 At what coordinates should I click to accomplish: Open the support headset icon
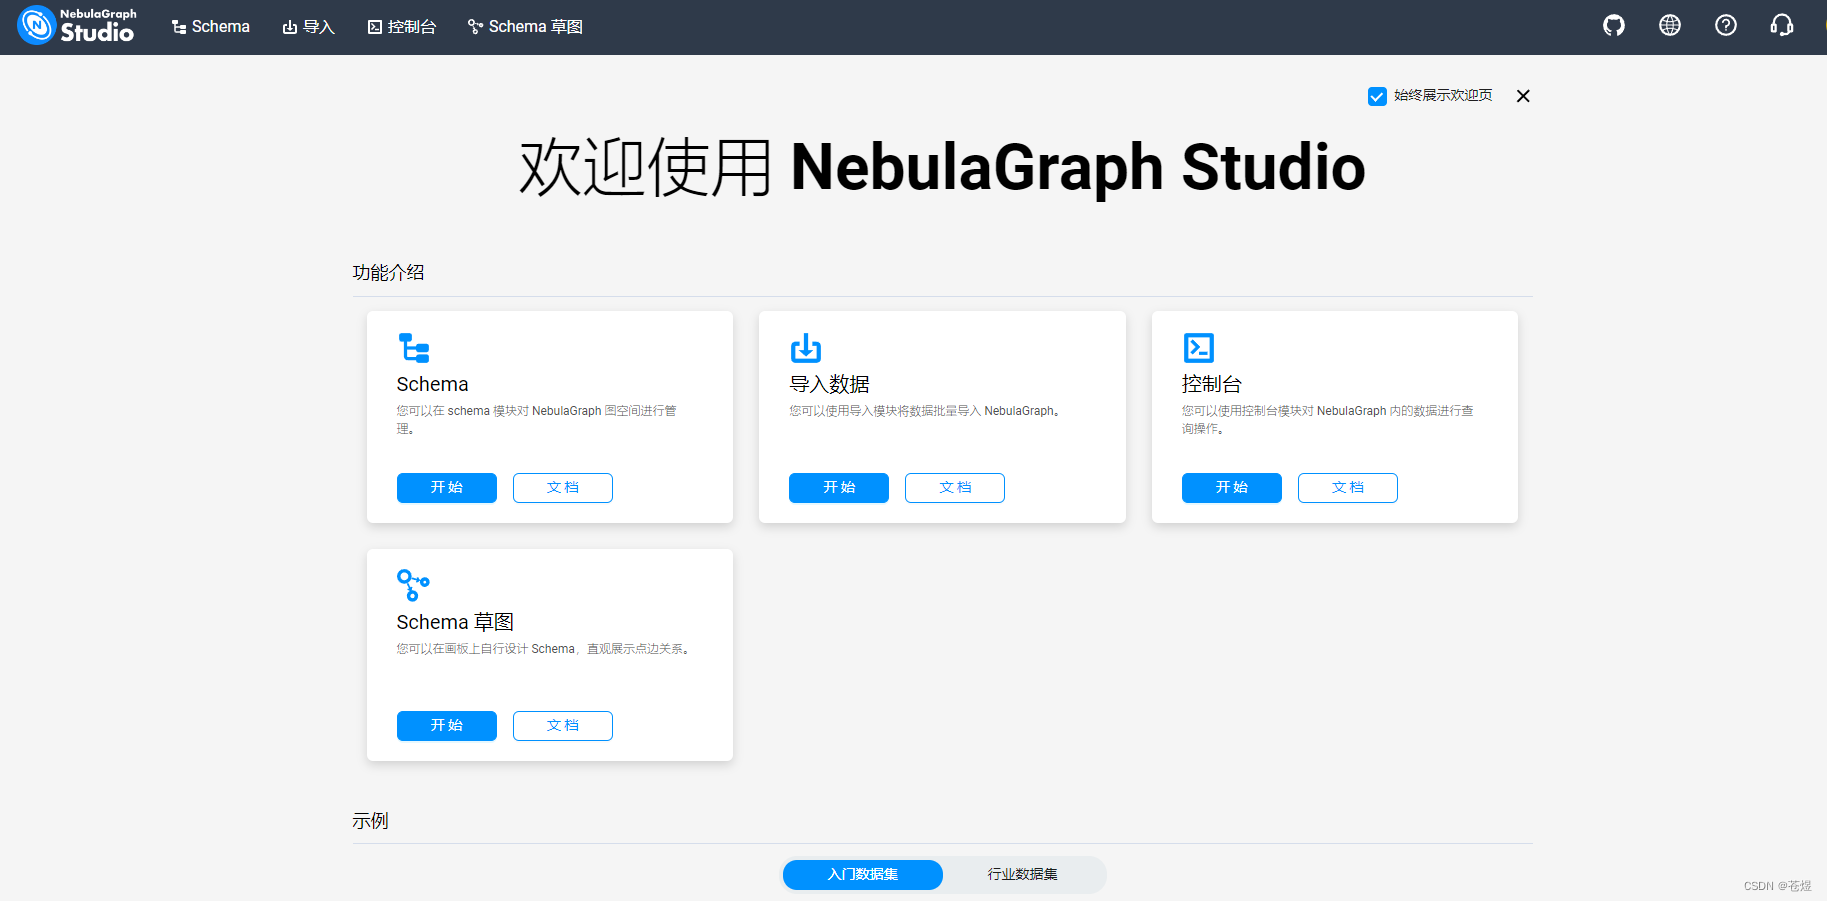click(x=1782, y=26)
